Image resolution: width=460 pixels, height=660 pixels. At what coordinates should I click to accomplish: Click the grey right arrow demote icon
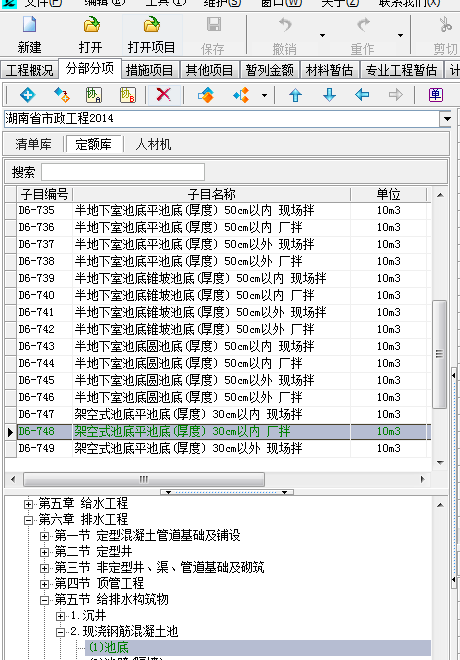[x=396, y=95]
